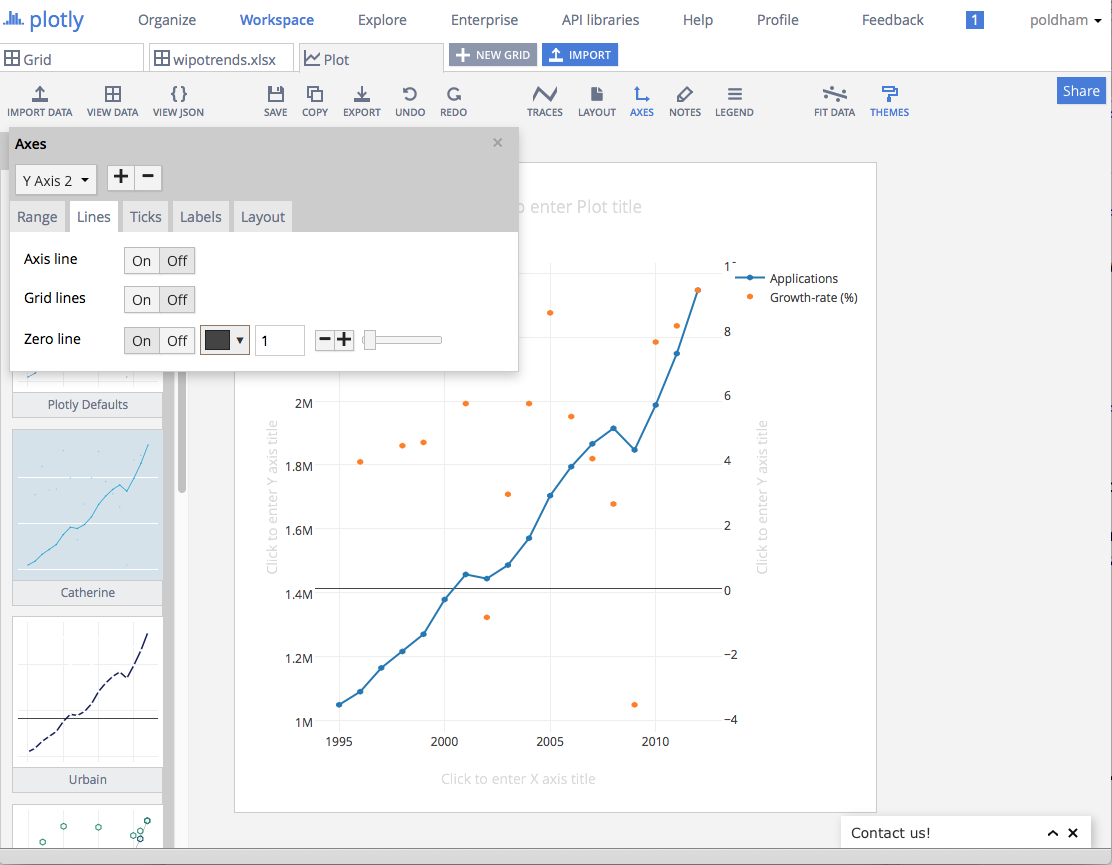Open the API libraries link
Image resolution: width=1112 pixels, height=865 pixels.
pos(600,20)
